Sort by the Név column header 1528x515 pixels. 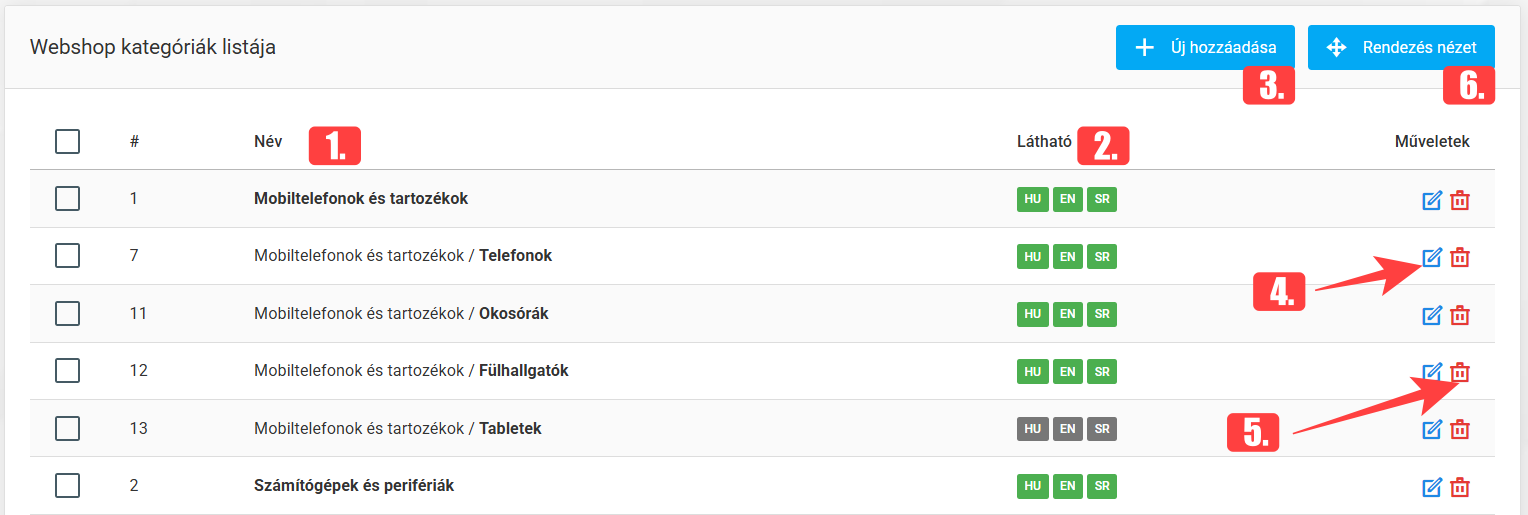tap(268, 142)
